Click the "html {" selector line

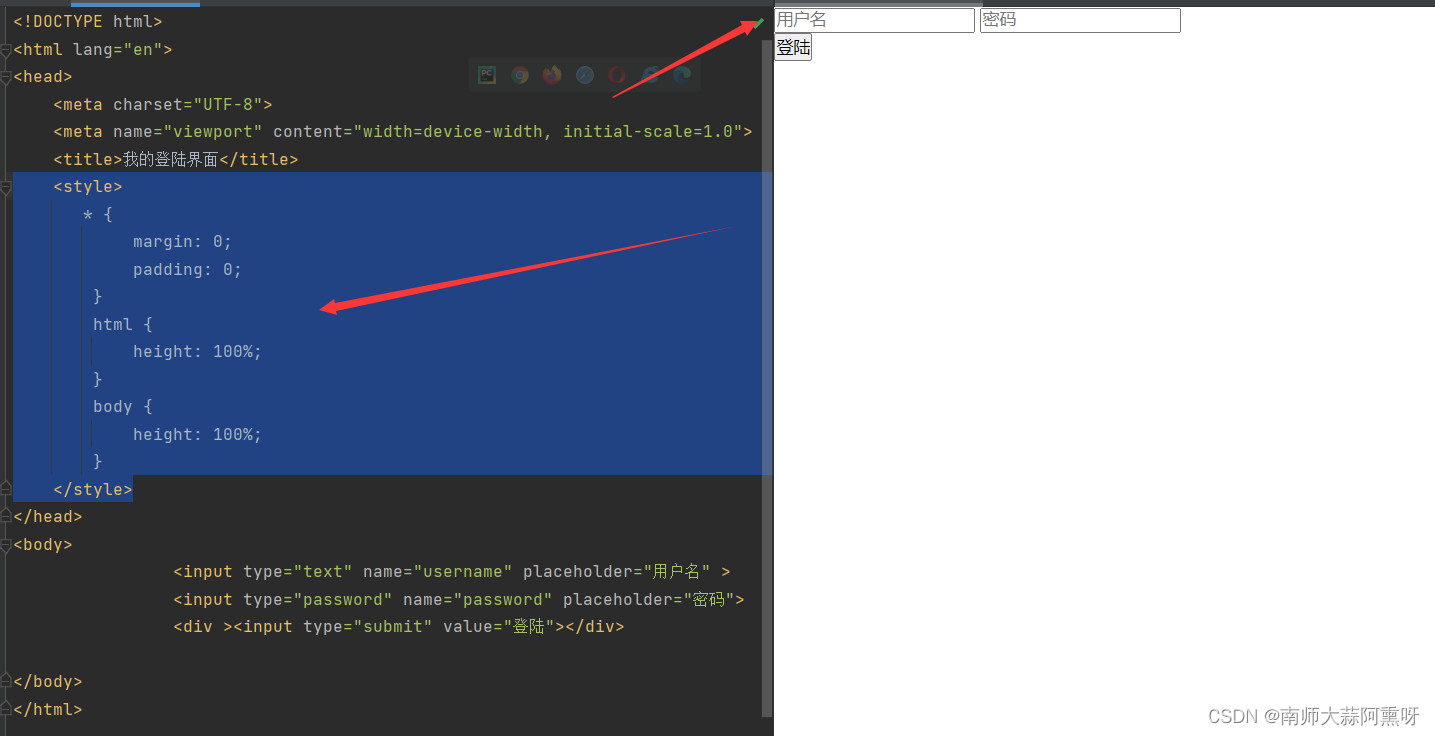point(123,324)
